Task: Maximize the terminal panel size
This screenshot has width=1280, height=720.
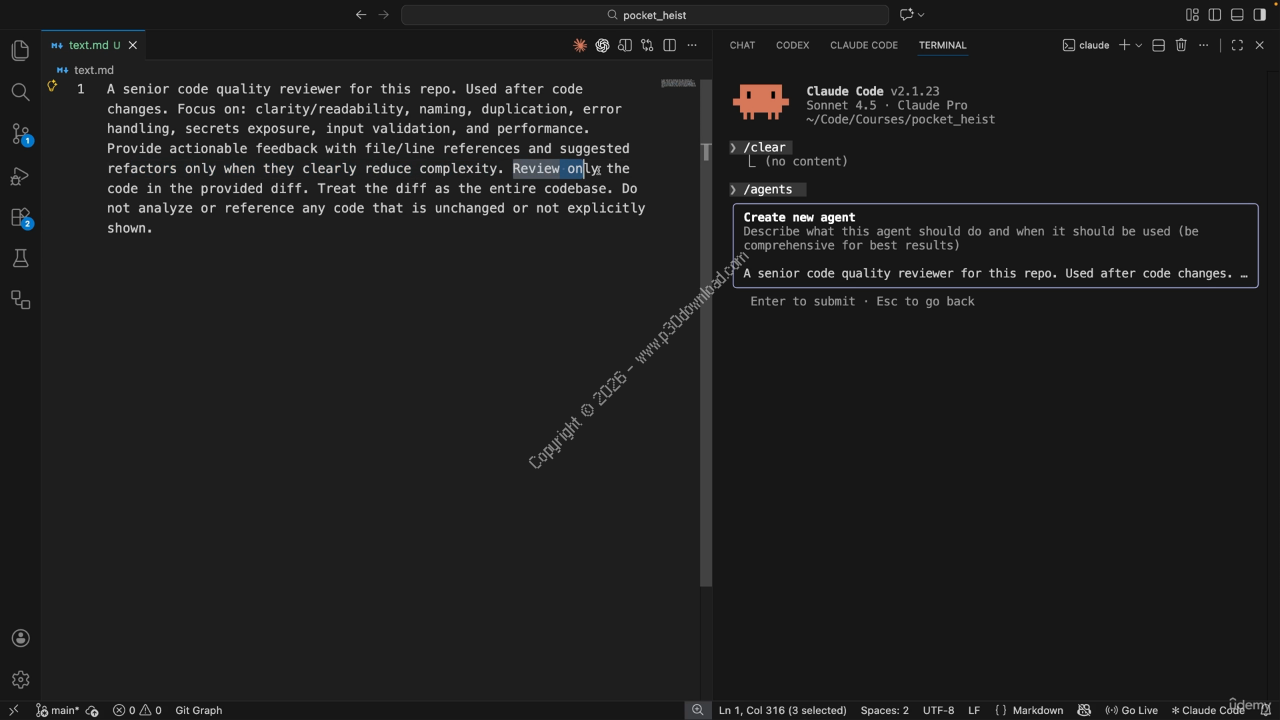Action: (1237, 45)
